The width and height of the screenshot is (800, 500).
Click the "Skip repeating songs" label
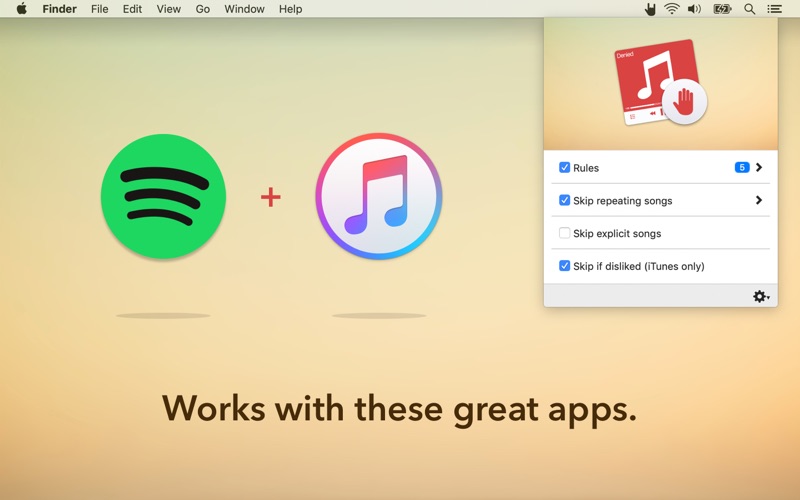622,201
